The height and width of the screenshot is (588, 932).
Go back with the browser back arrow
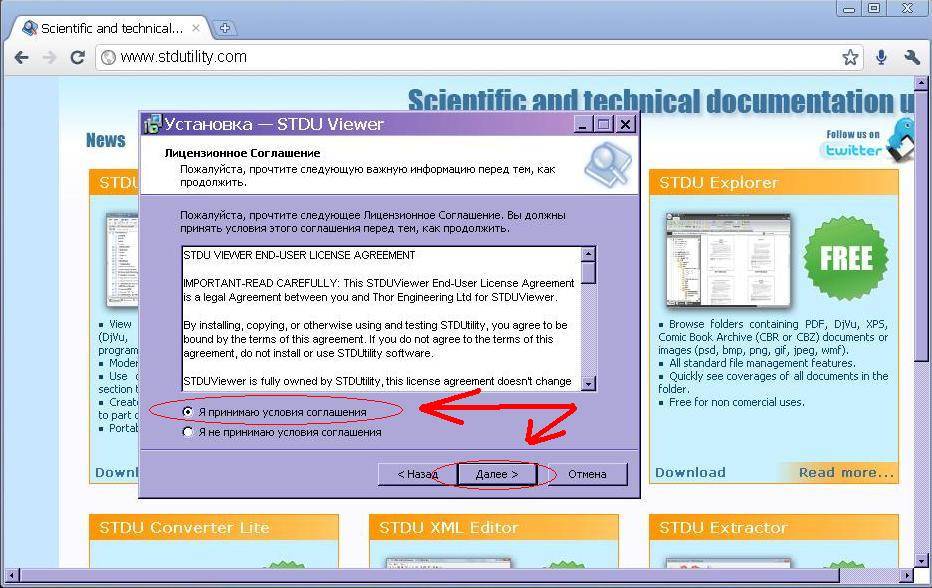[x=21, y=58]
